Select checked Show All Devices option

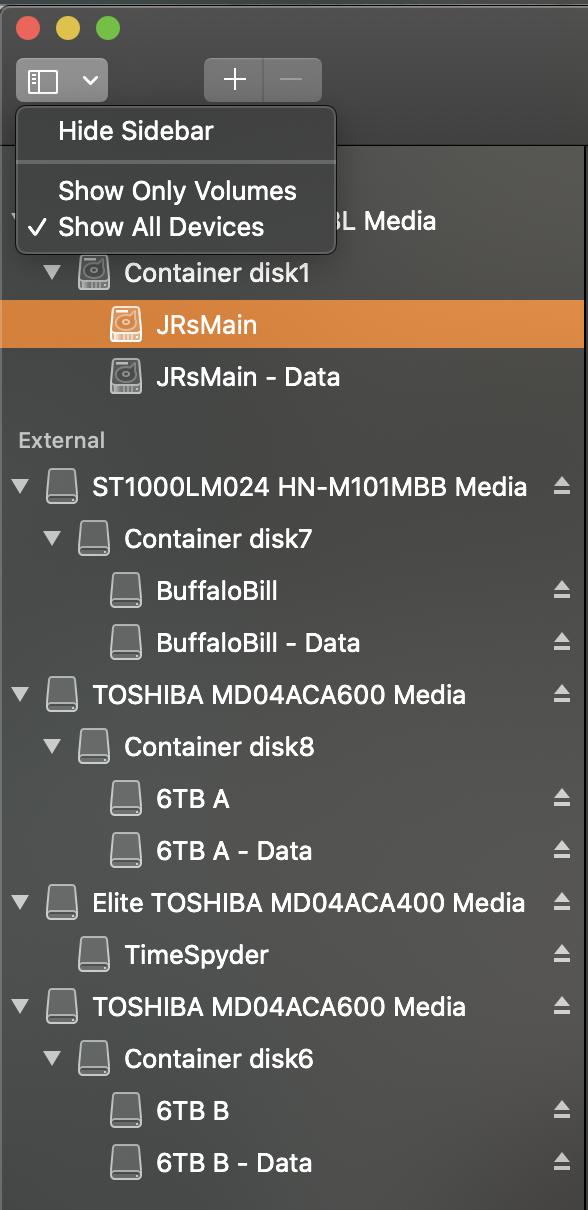point(176,227)
